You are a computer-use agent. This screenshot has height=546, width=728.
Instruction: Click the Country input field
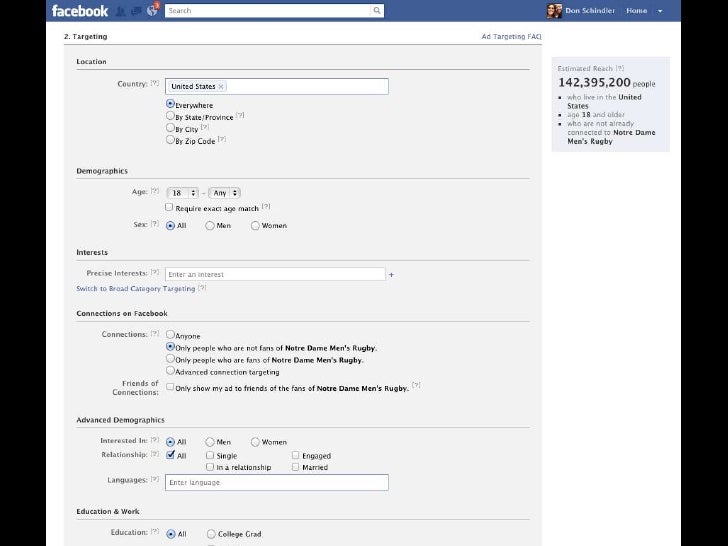[x=277, y=86]
